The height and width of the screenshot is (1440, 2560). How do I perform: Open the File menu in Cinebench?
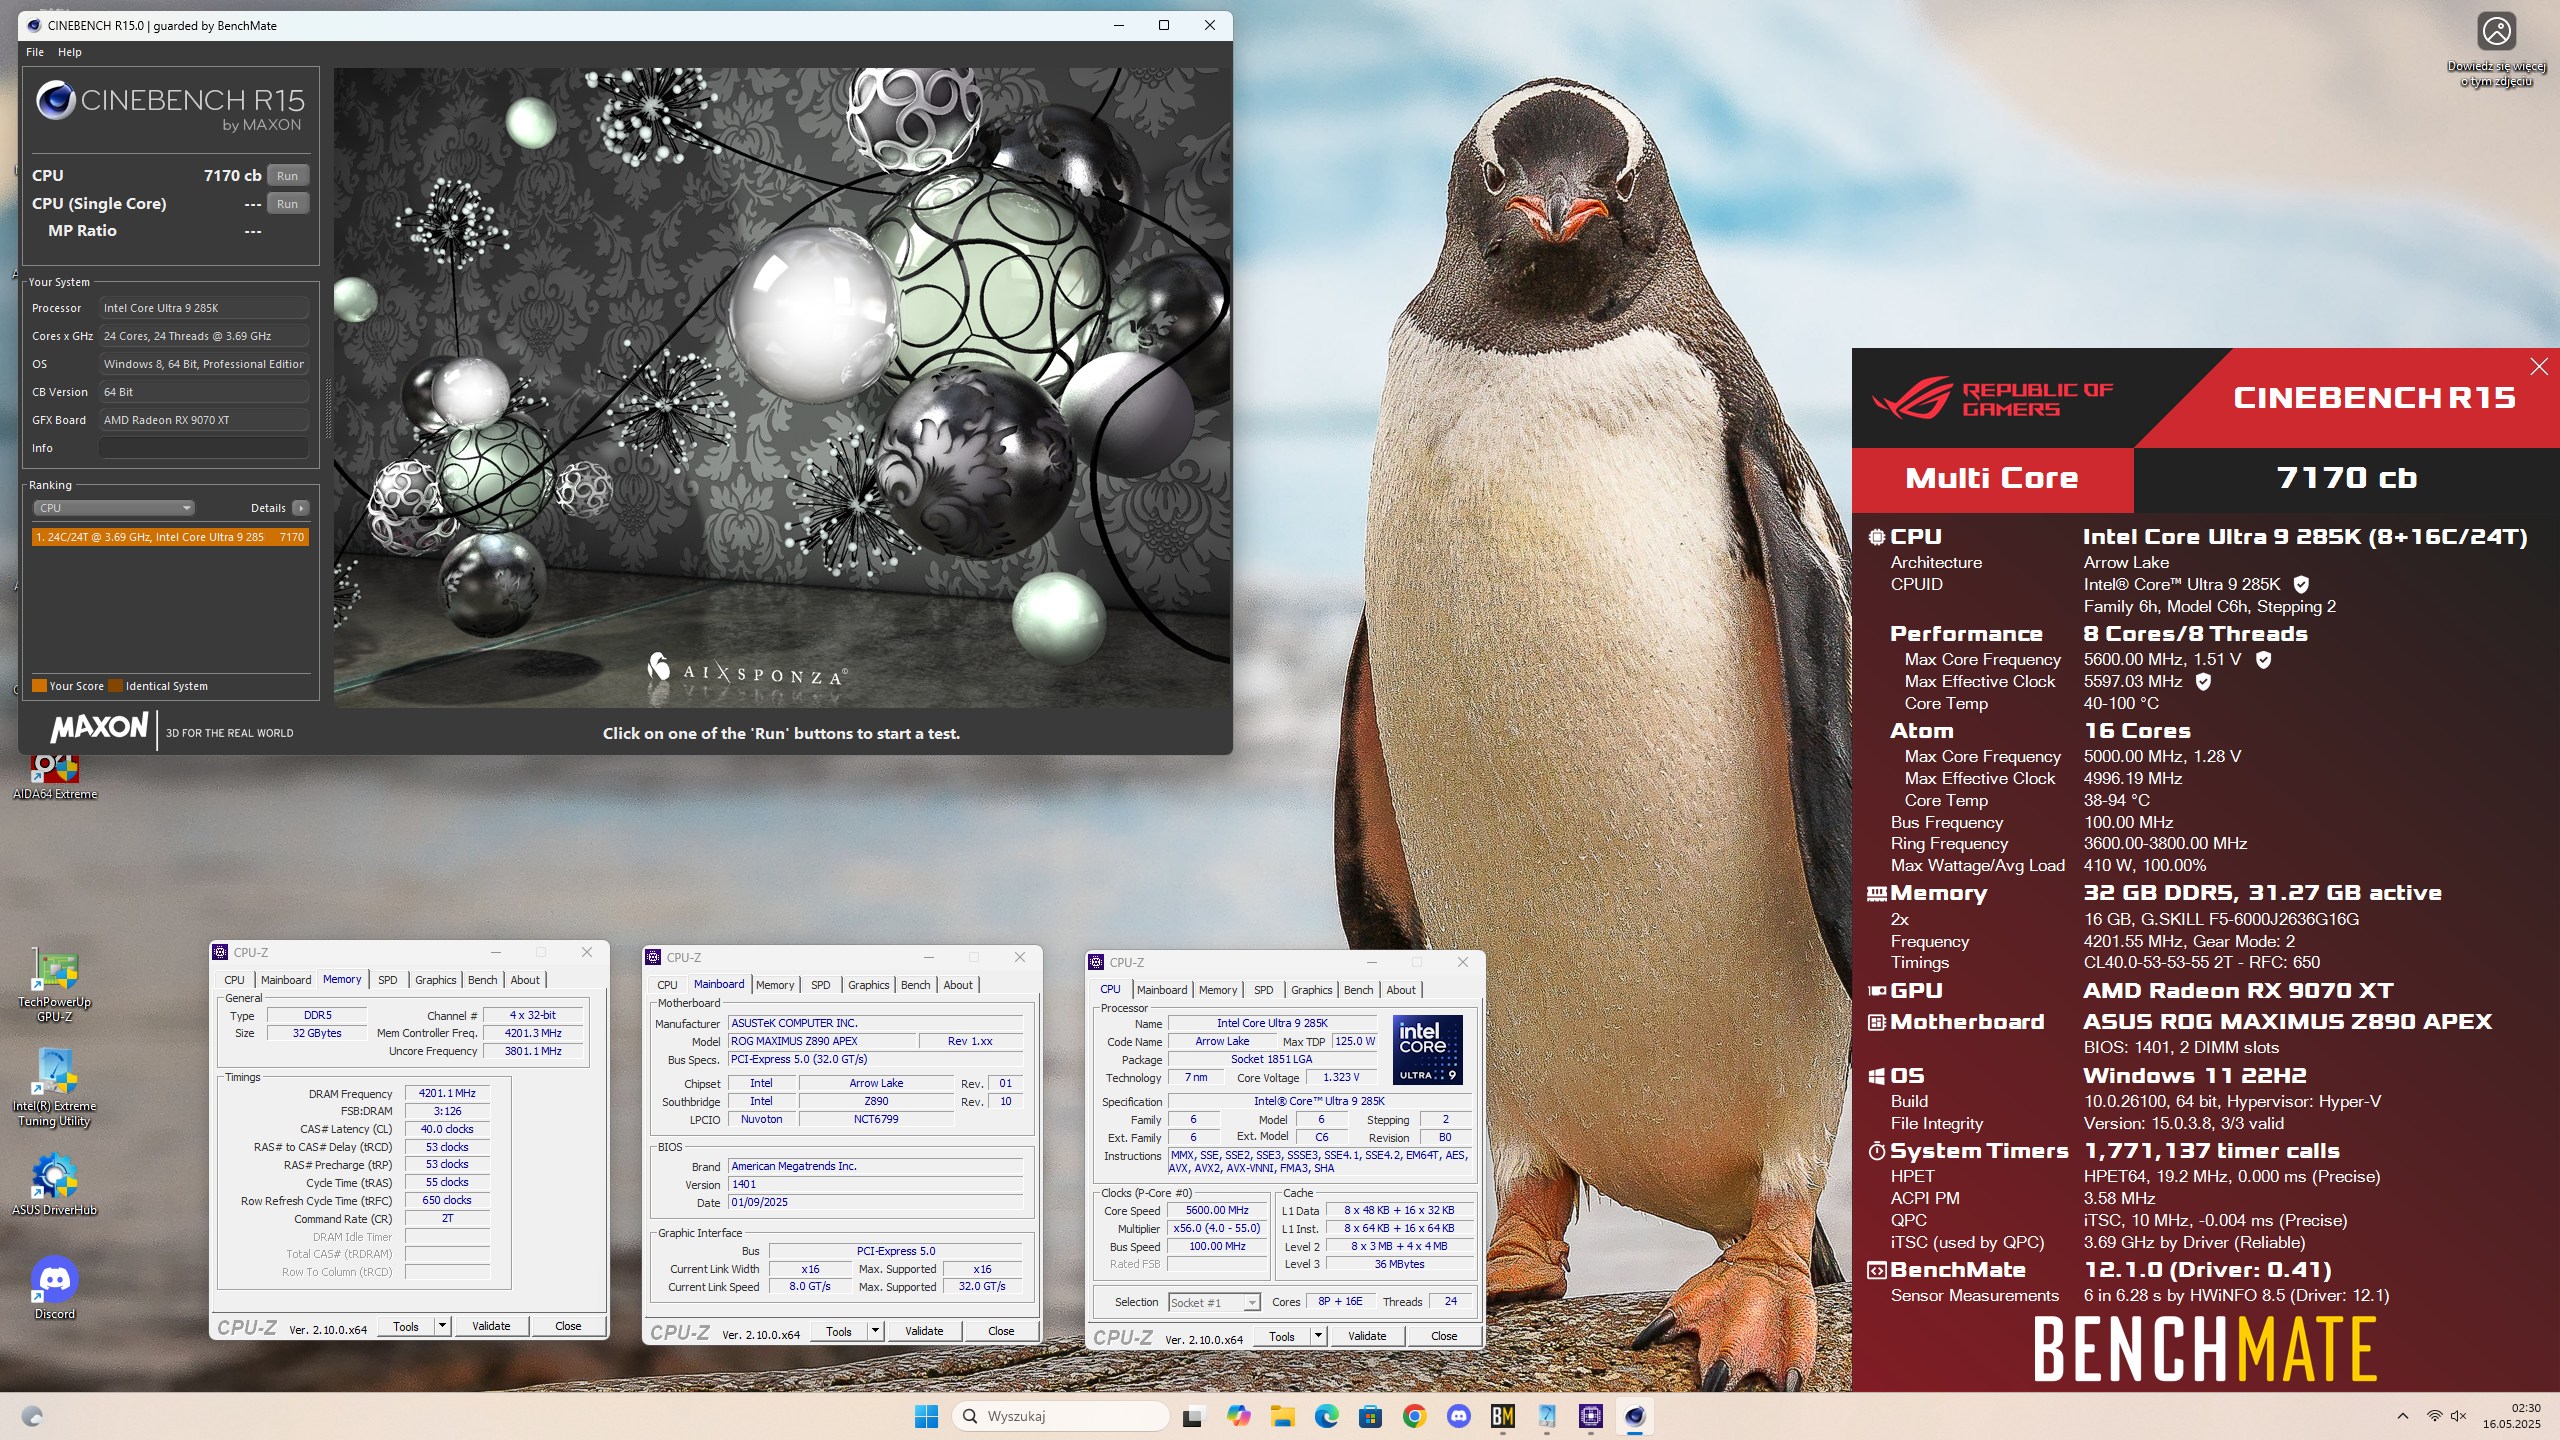(35, 52)
